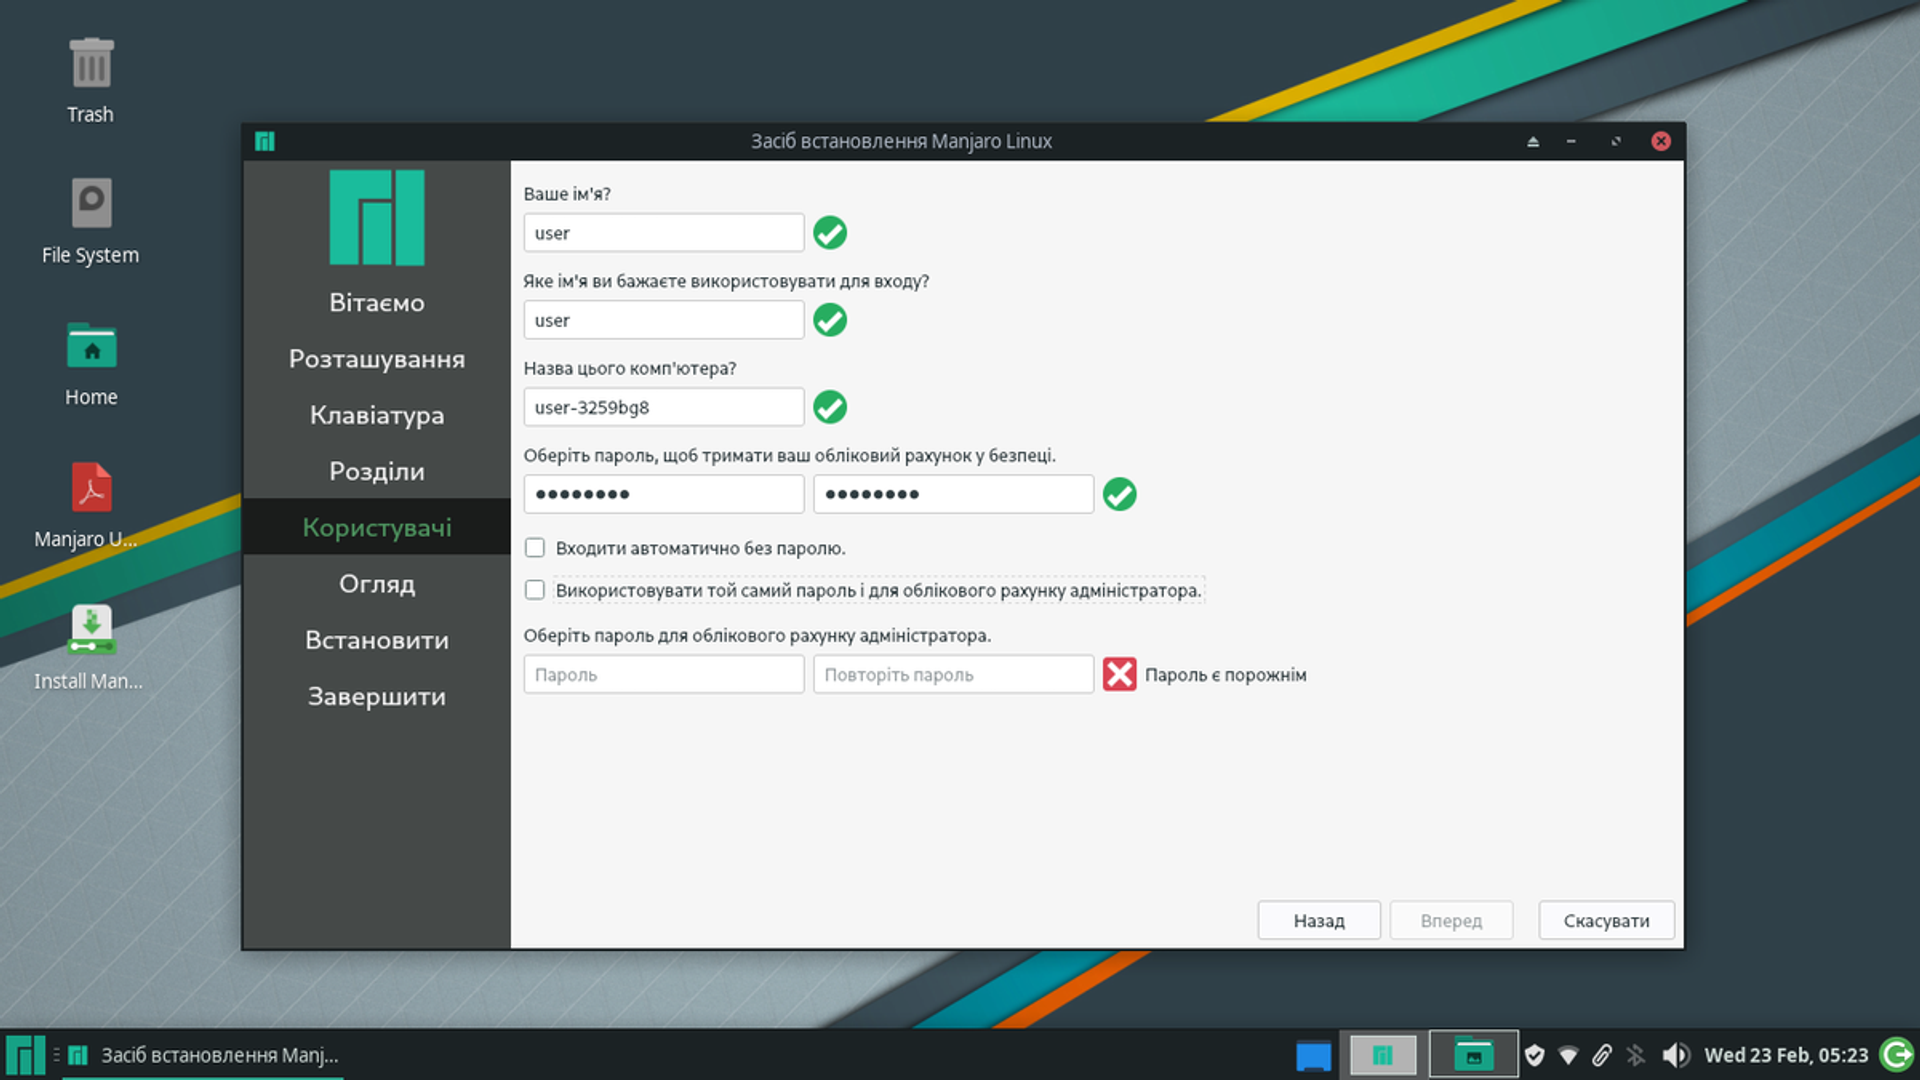Go to the Вітаємо step in the sidebar
Image resolution: width=1920 pixels, height=1080 pixels.
(377, 303)
